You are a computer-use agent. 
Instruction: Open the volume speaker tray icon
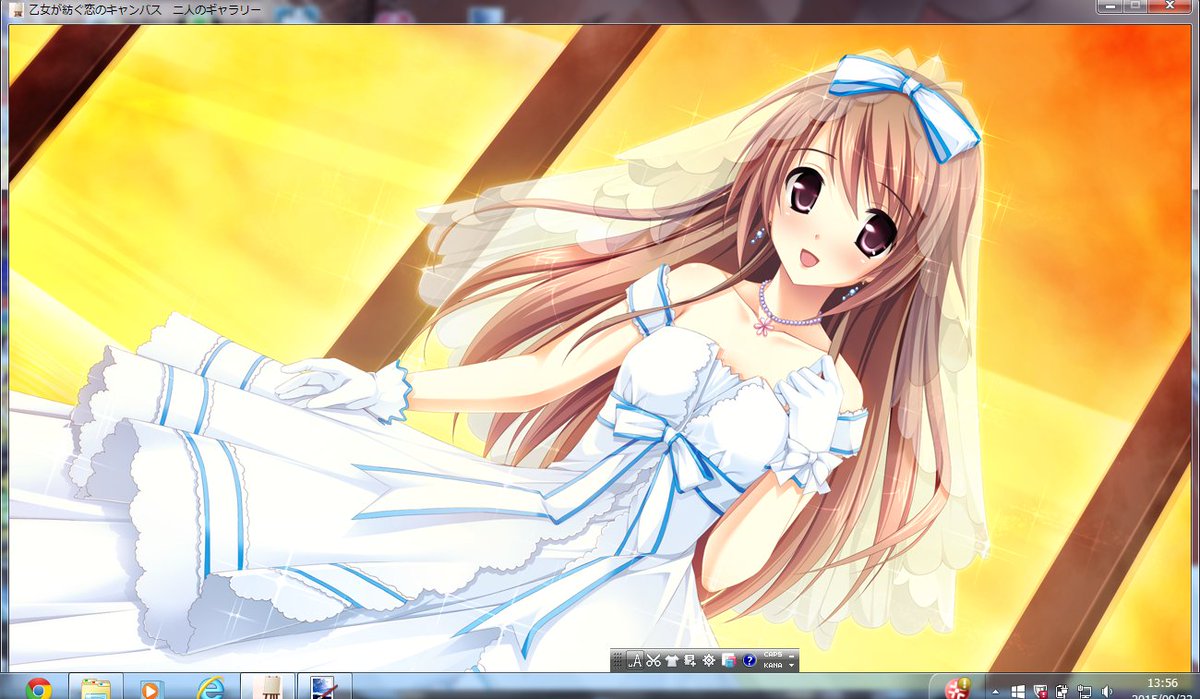pyautogui.click(x=1106, y=692)
